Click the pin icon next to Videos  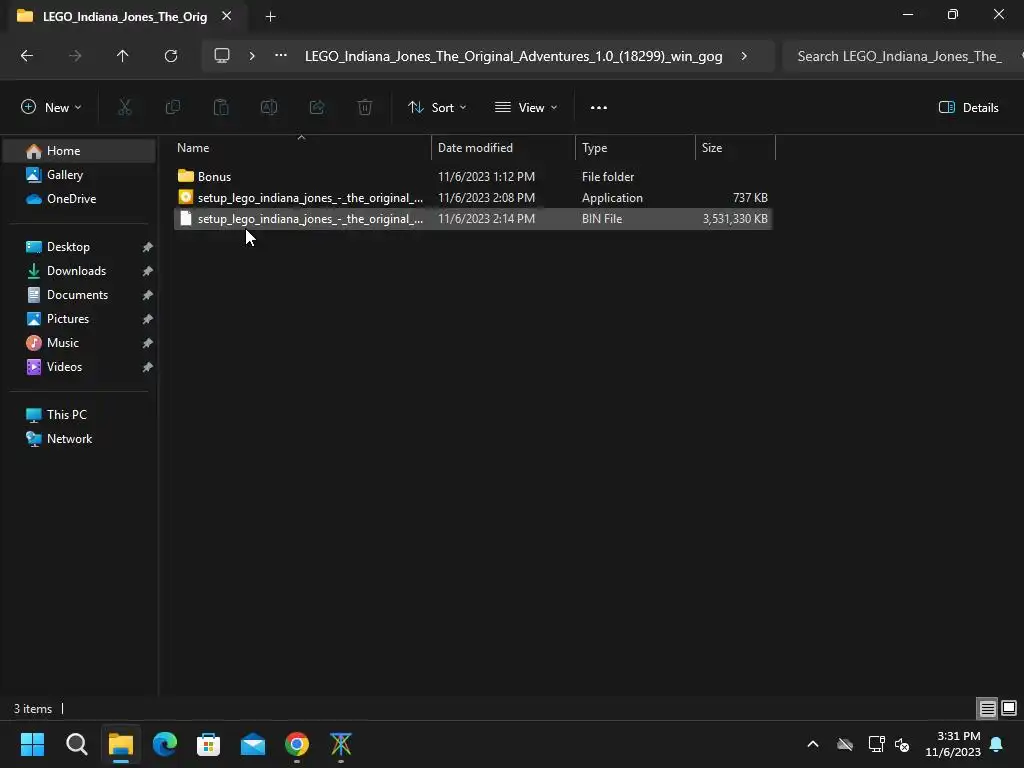[x=148, y=367]
